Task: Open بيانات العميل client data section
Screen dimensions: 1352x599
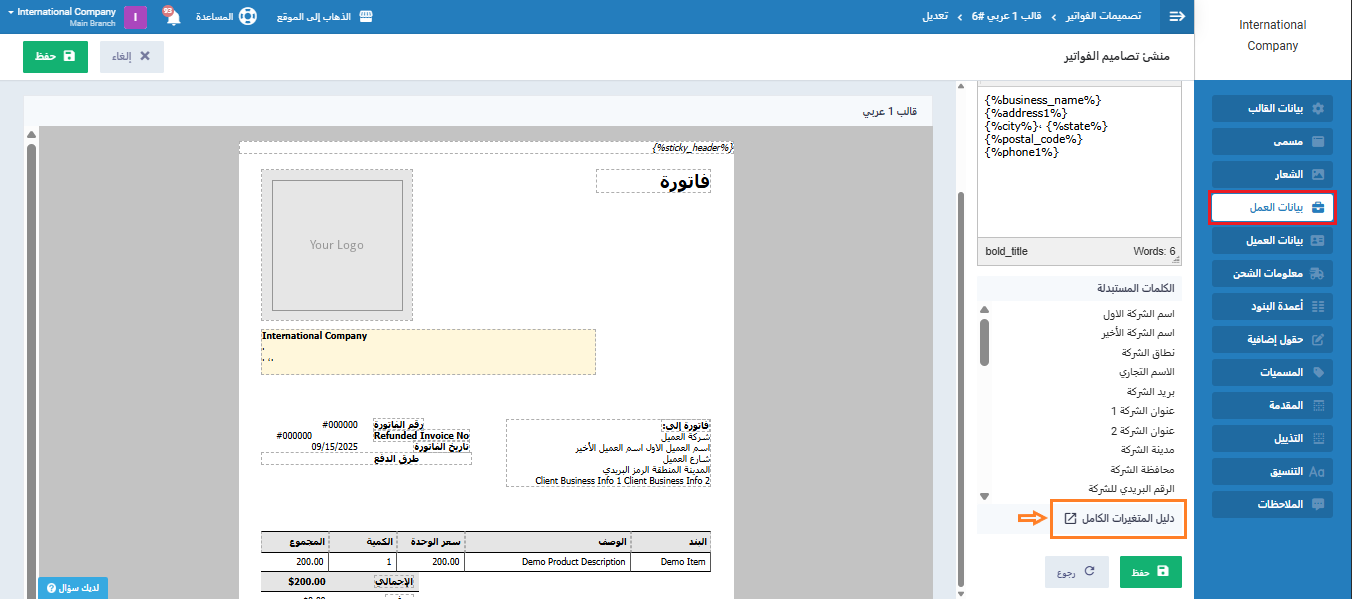Action: pyautogui.click(x=1273, y=240)
